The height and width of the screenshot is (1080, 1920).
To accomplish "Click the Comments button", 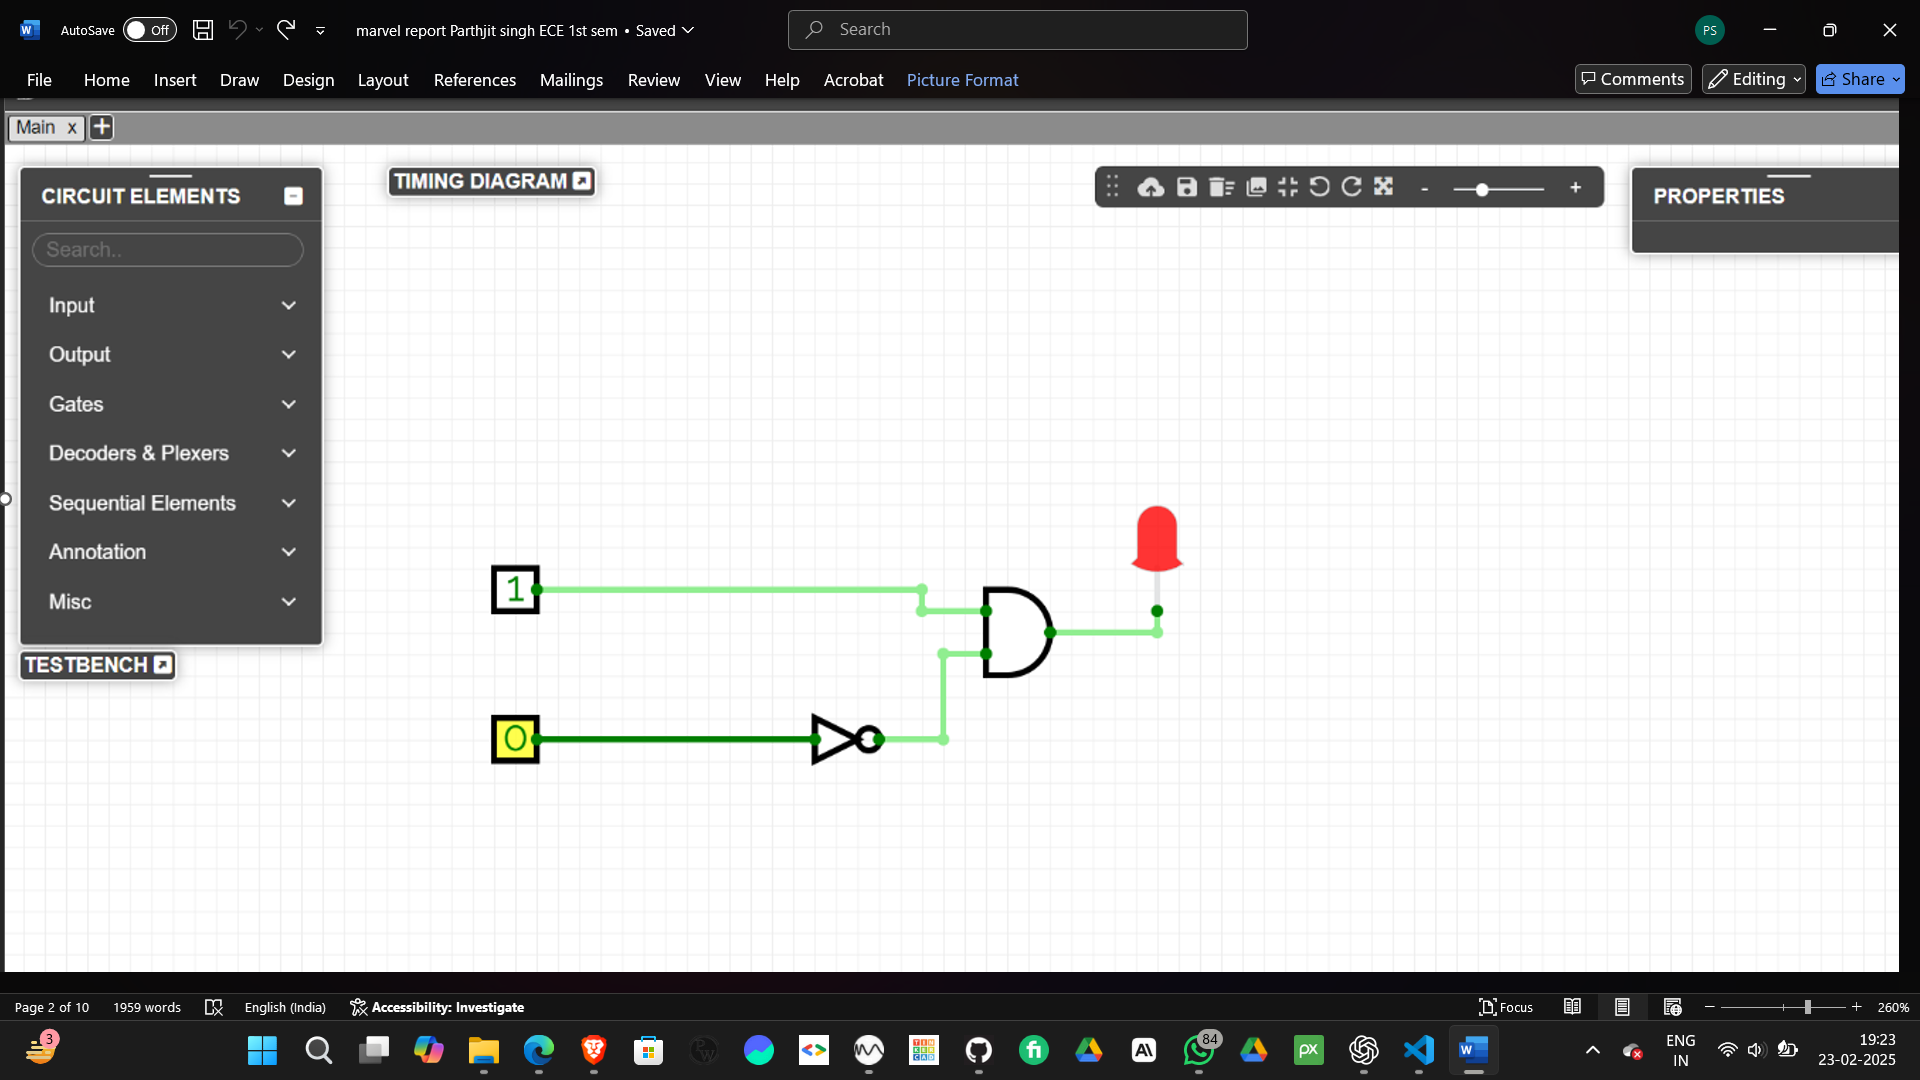I will click(1632, 79).
